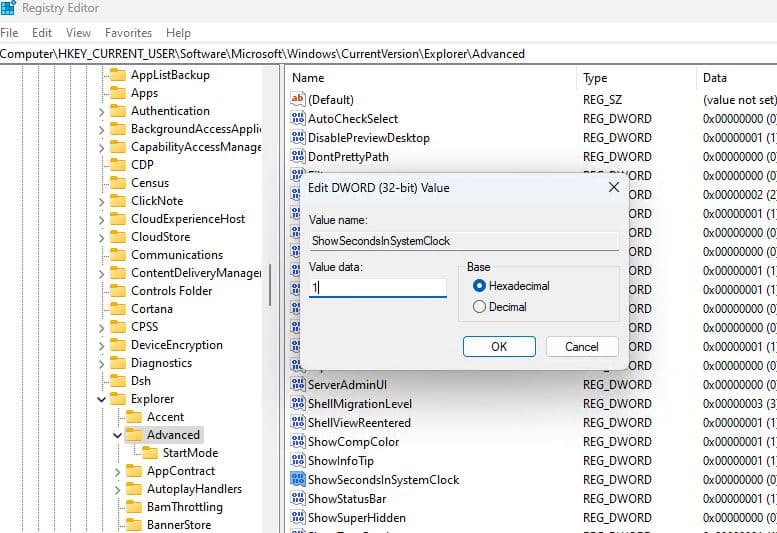Select the Apps folder icon
Image resolution: width=777 pixels, height=533 pixels.
(117, 93)
